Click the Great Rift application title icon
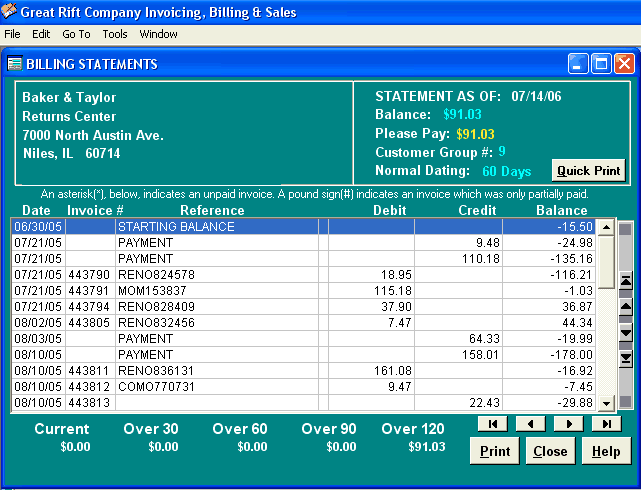 pos(9,11)
